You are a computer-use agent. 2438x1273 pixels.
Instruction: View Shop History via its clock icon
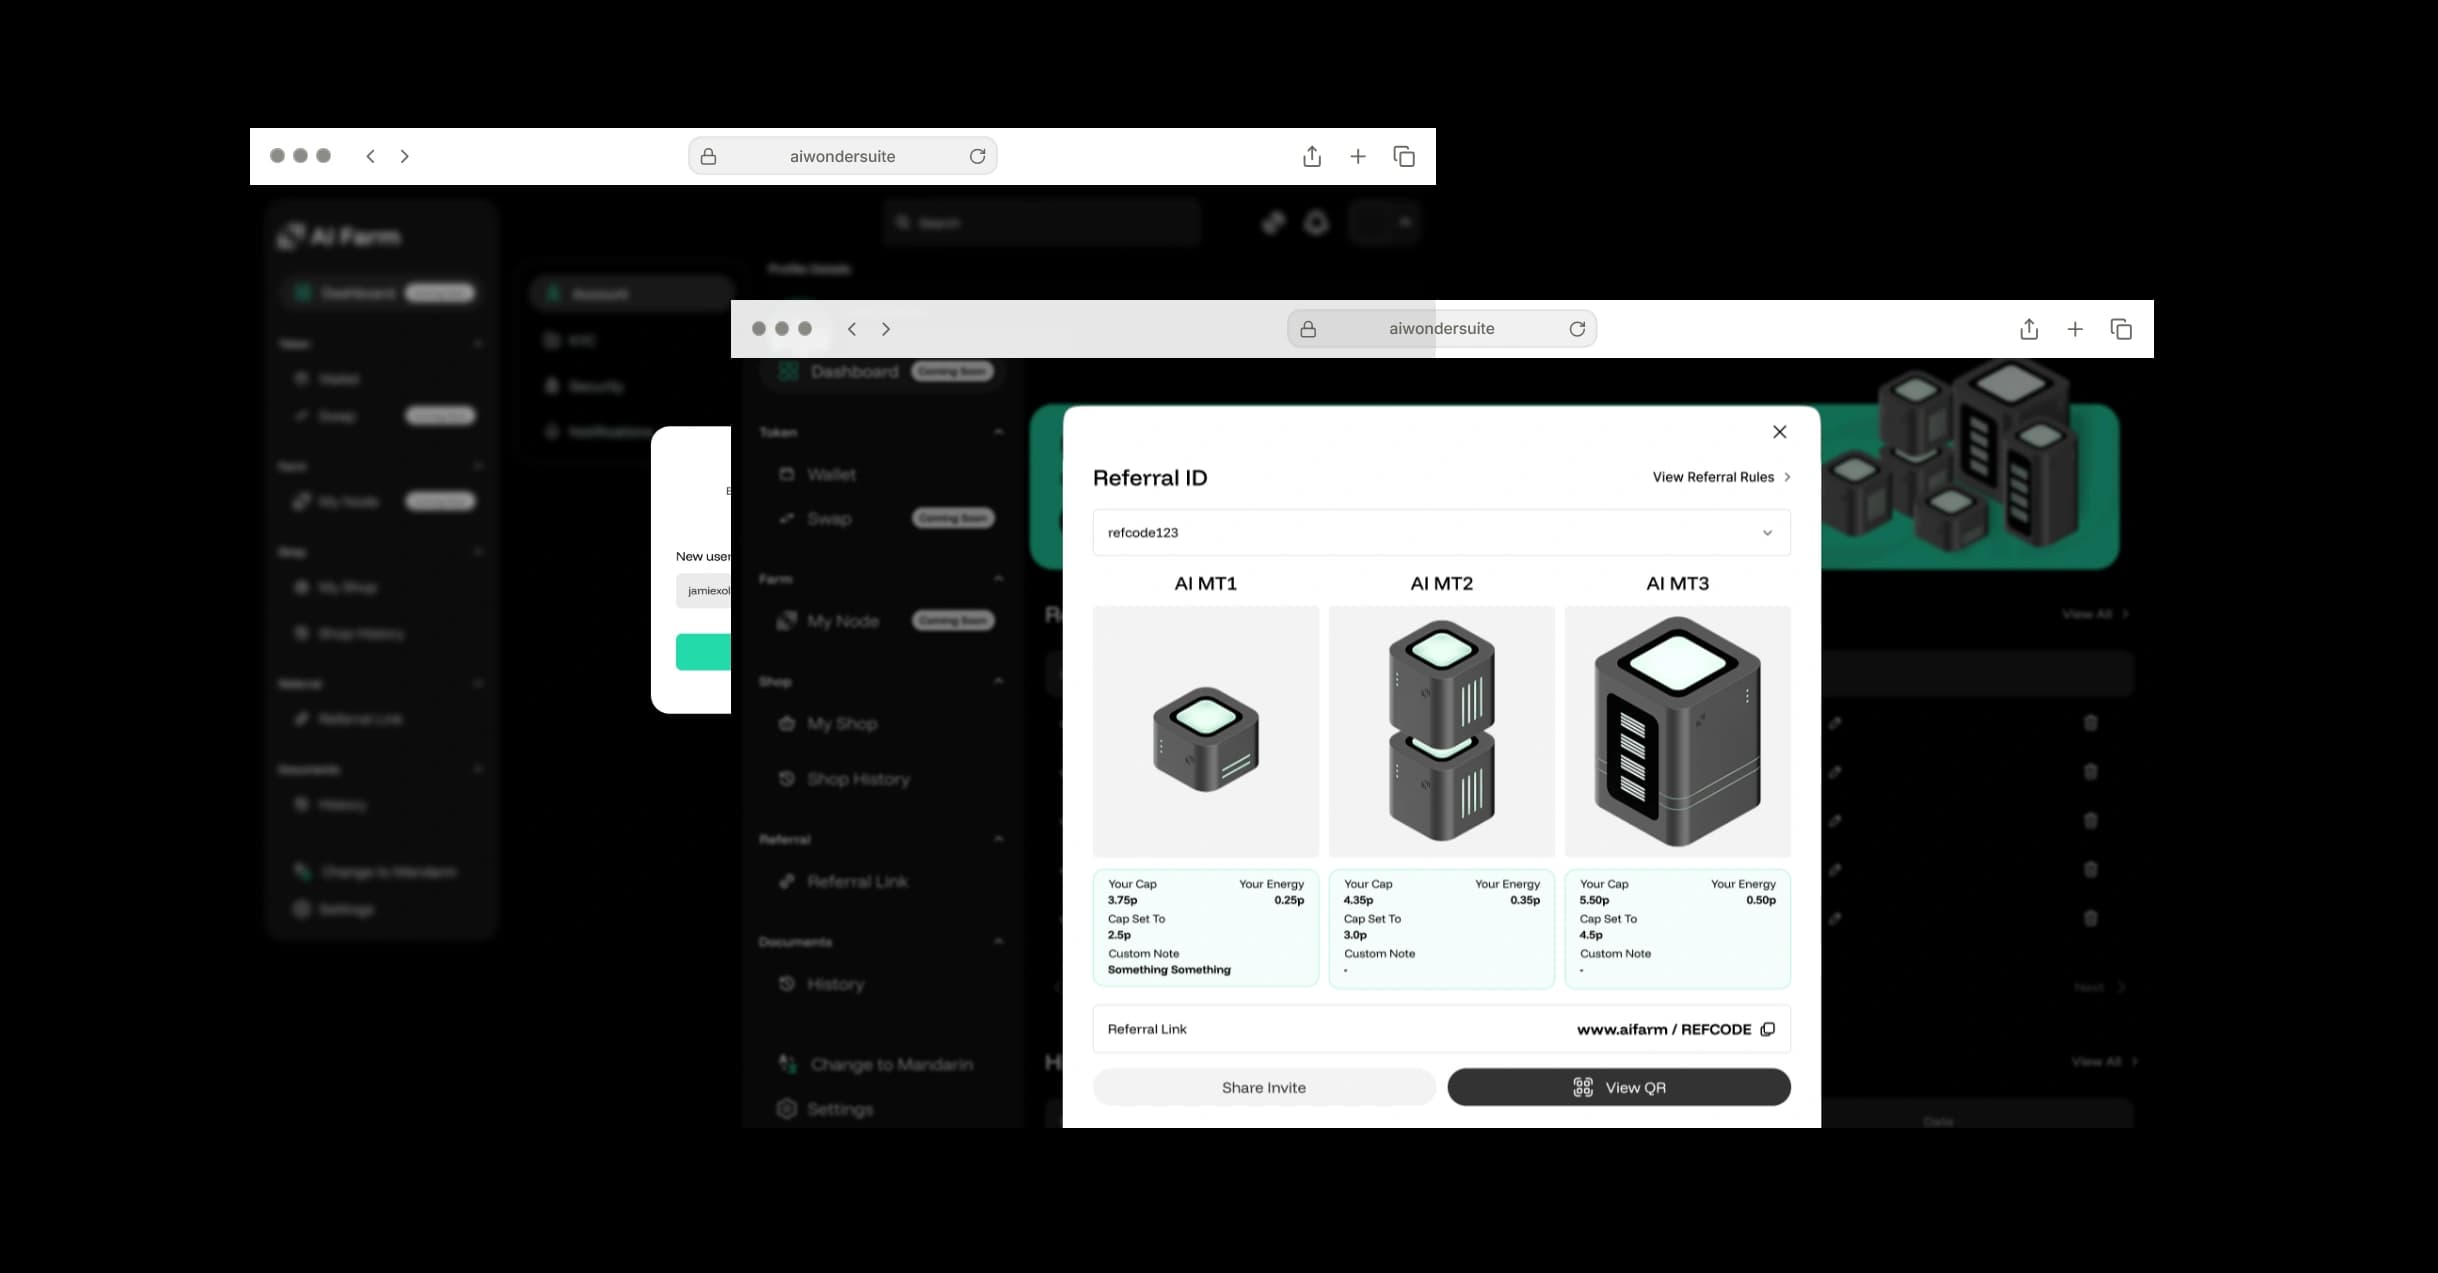pos(787,779)
